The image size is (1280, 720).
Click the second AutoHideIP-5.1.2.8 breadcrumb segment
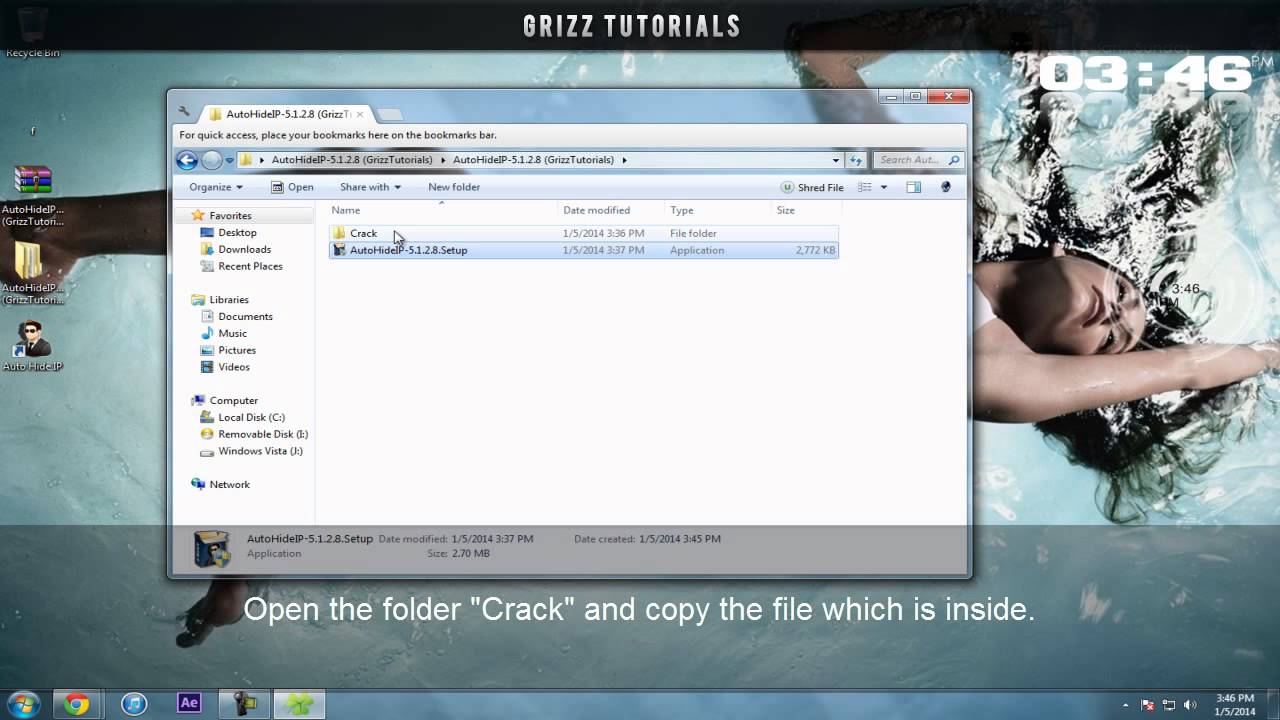(x=533, y=160)
